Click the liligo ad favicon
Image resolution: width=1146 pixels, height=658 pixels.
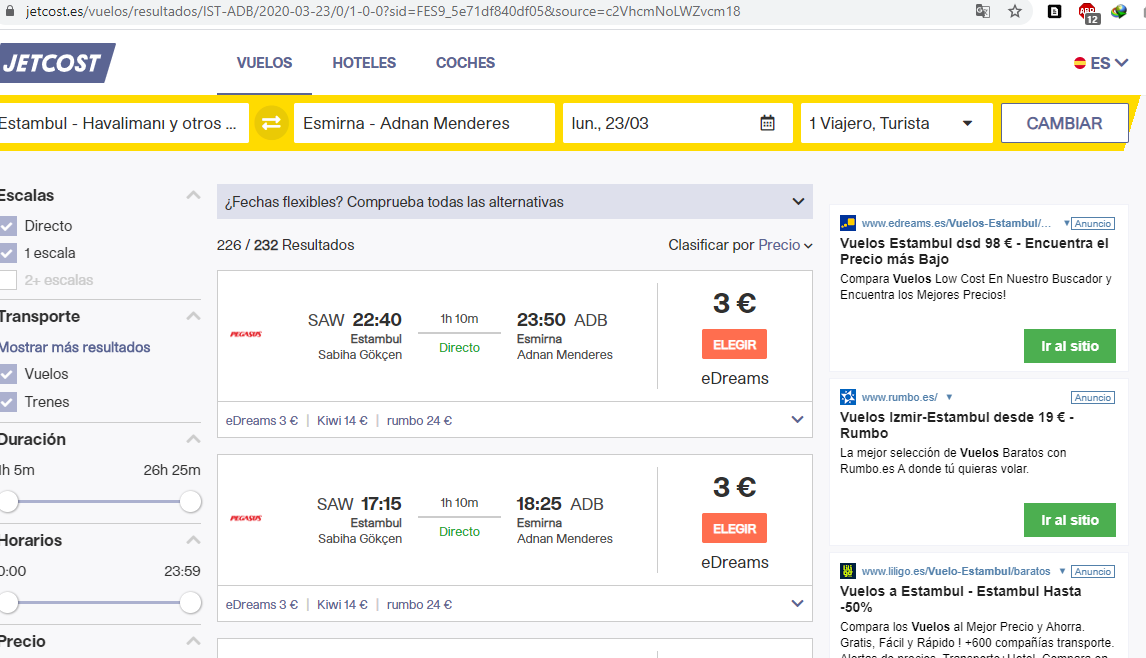point(848,571)
